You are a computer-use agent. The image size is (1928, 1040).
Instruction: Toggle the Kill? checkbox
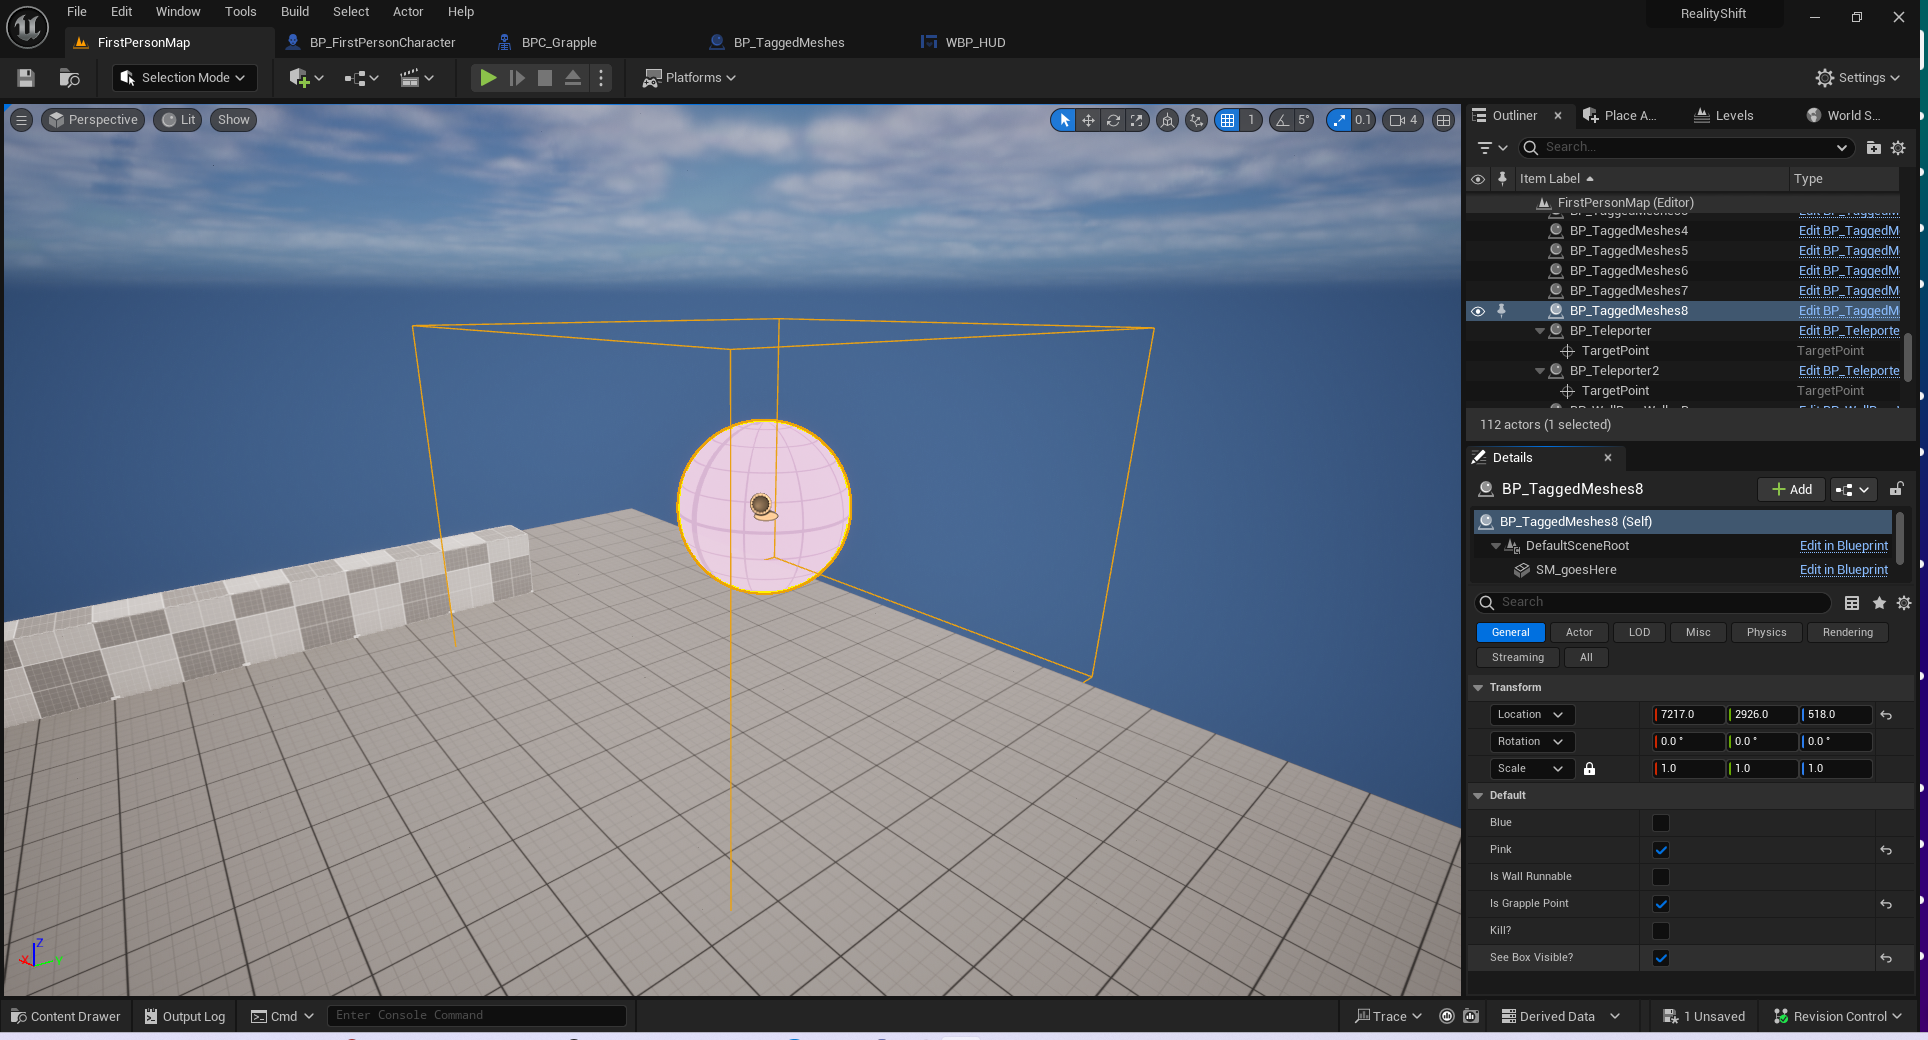pyautogui.click(x=1661, y=931)
